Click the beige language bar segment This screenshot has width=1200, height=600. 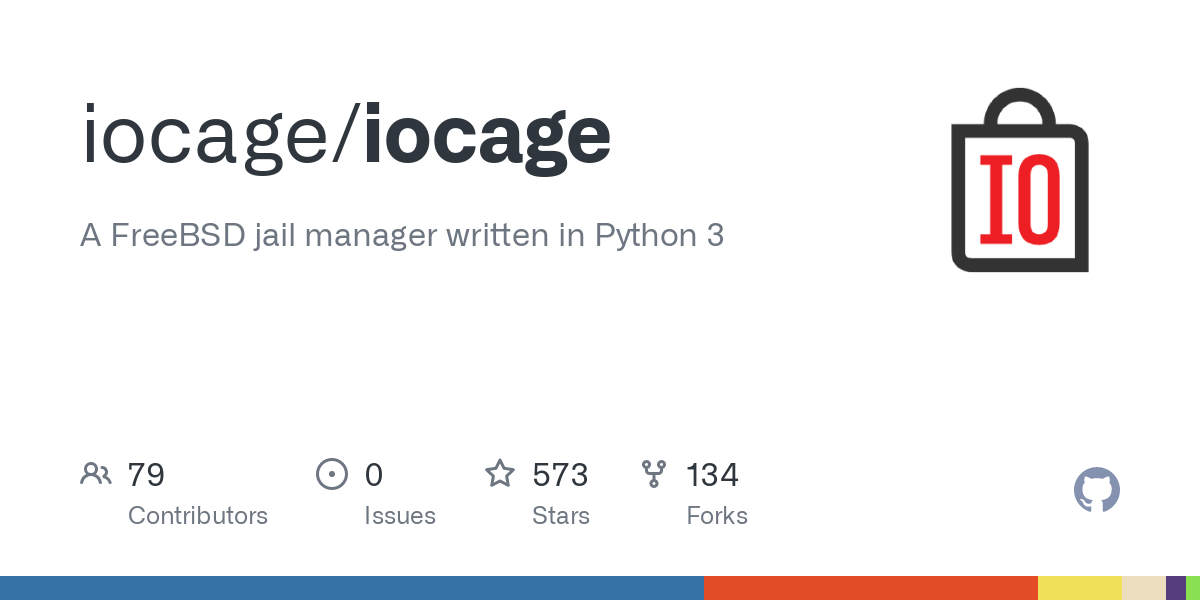[x=1144, y=588]
